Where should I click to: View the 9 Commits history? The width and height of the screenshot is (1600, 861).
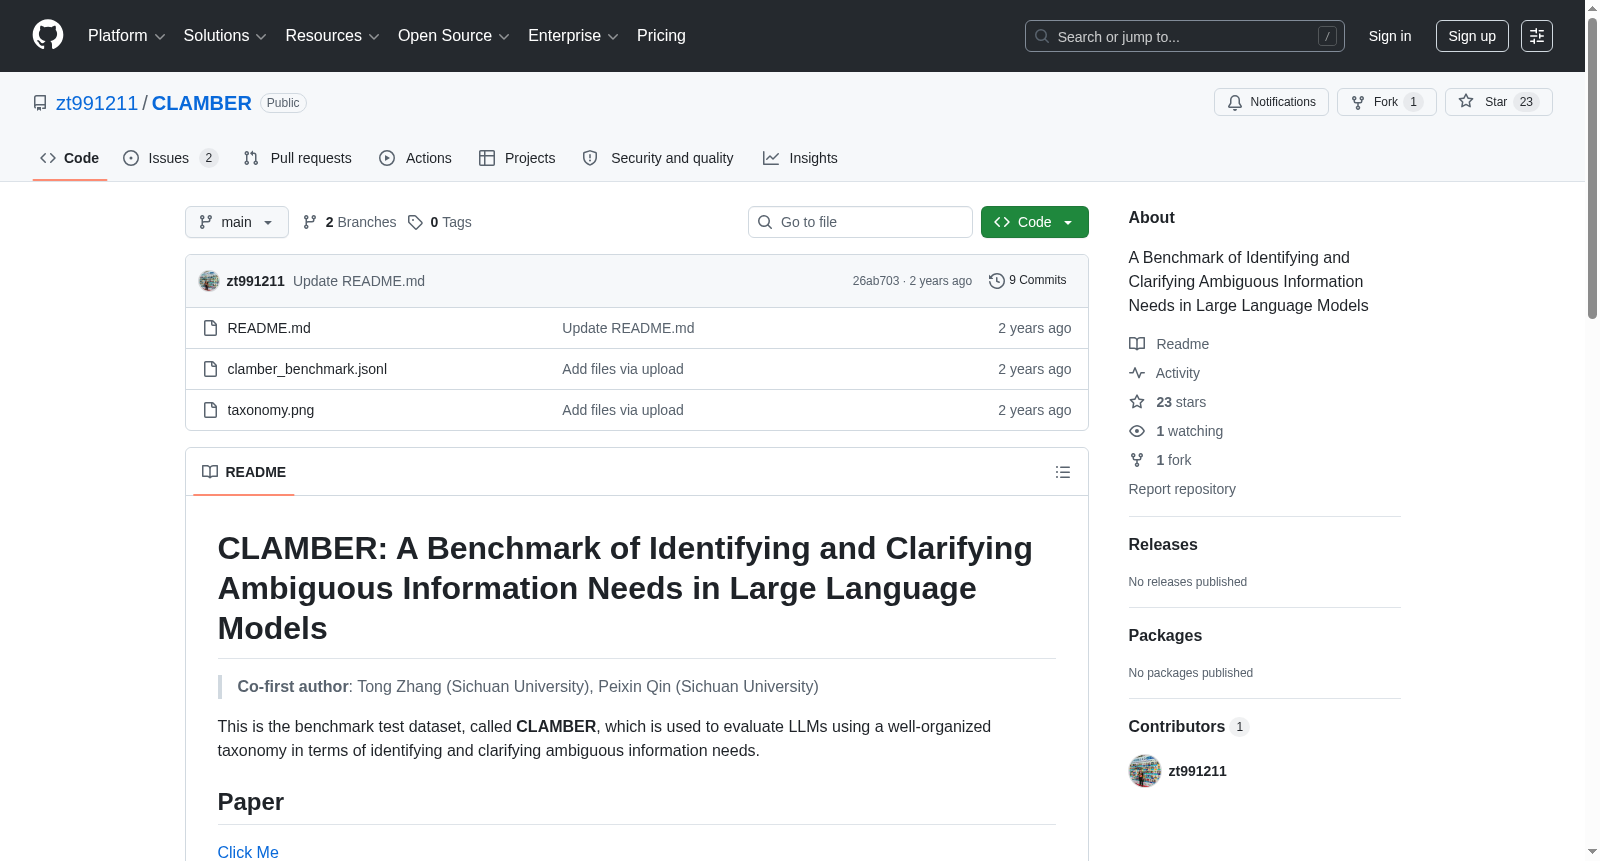point(1027,281)
